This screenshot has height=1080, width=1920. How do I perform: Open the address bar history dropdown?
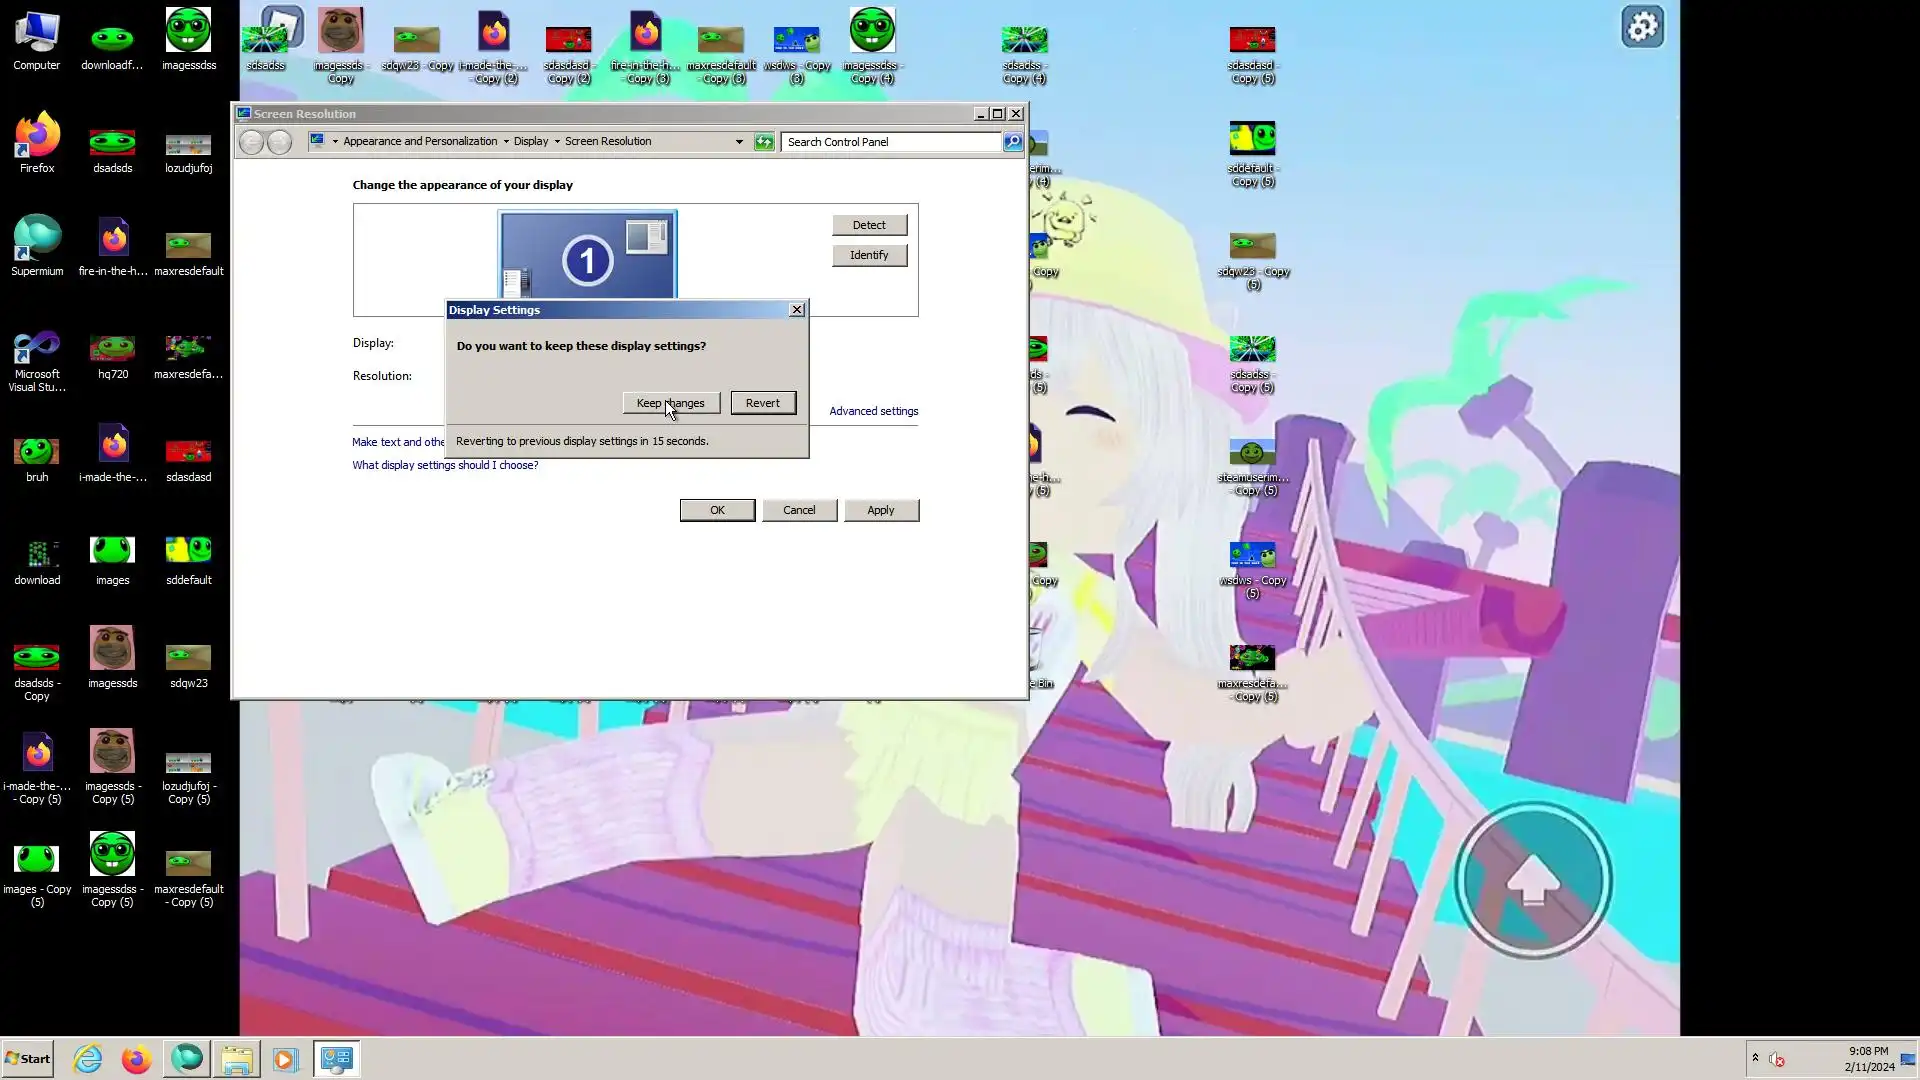pyautogui.click(x=739, y=142)
